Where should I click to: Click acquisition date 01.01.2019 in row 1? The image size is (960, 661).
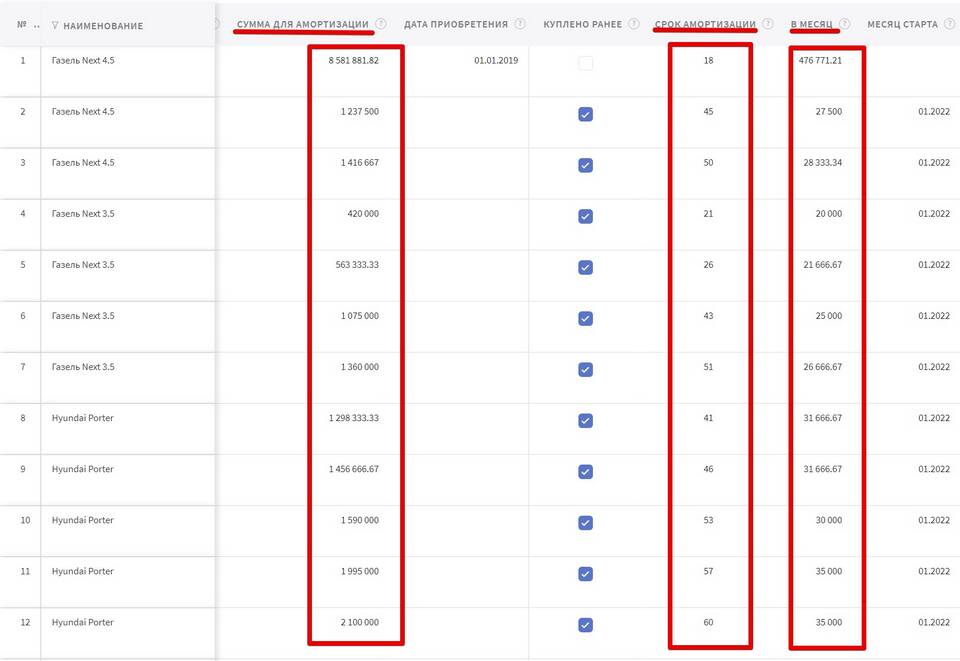click(495, 61)
